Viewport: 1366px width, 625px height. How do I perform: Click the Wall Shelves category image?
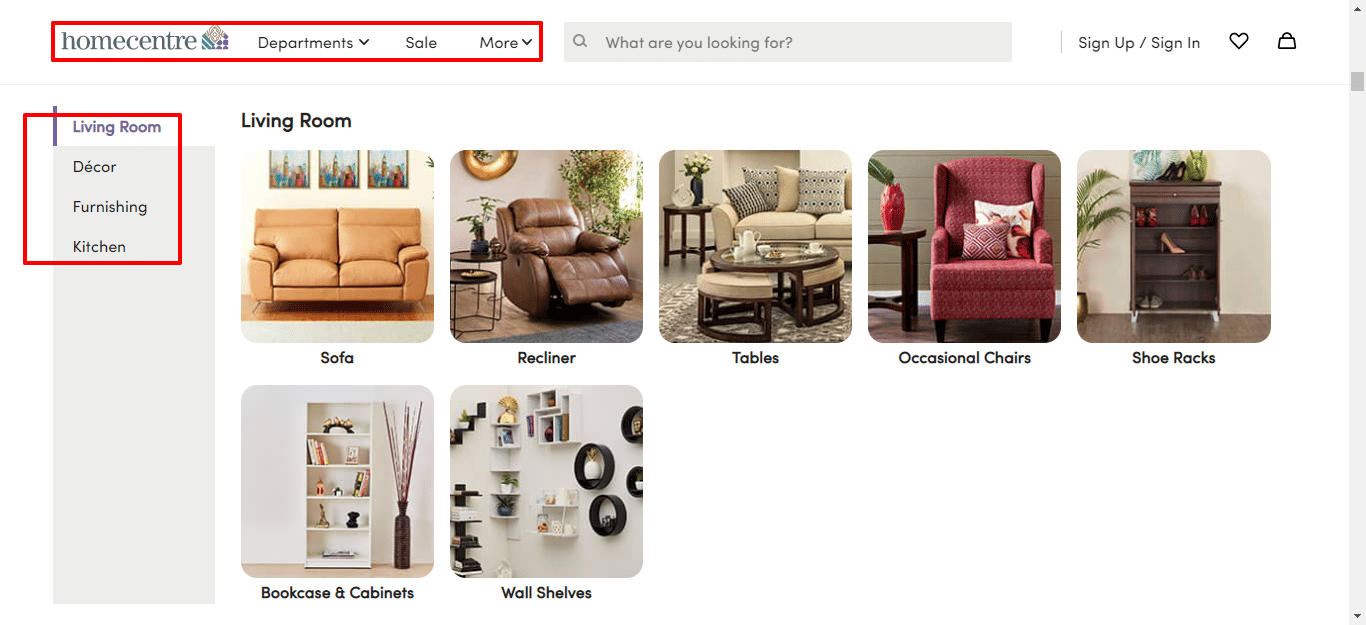[x=546, y=482]
